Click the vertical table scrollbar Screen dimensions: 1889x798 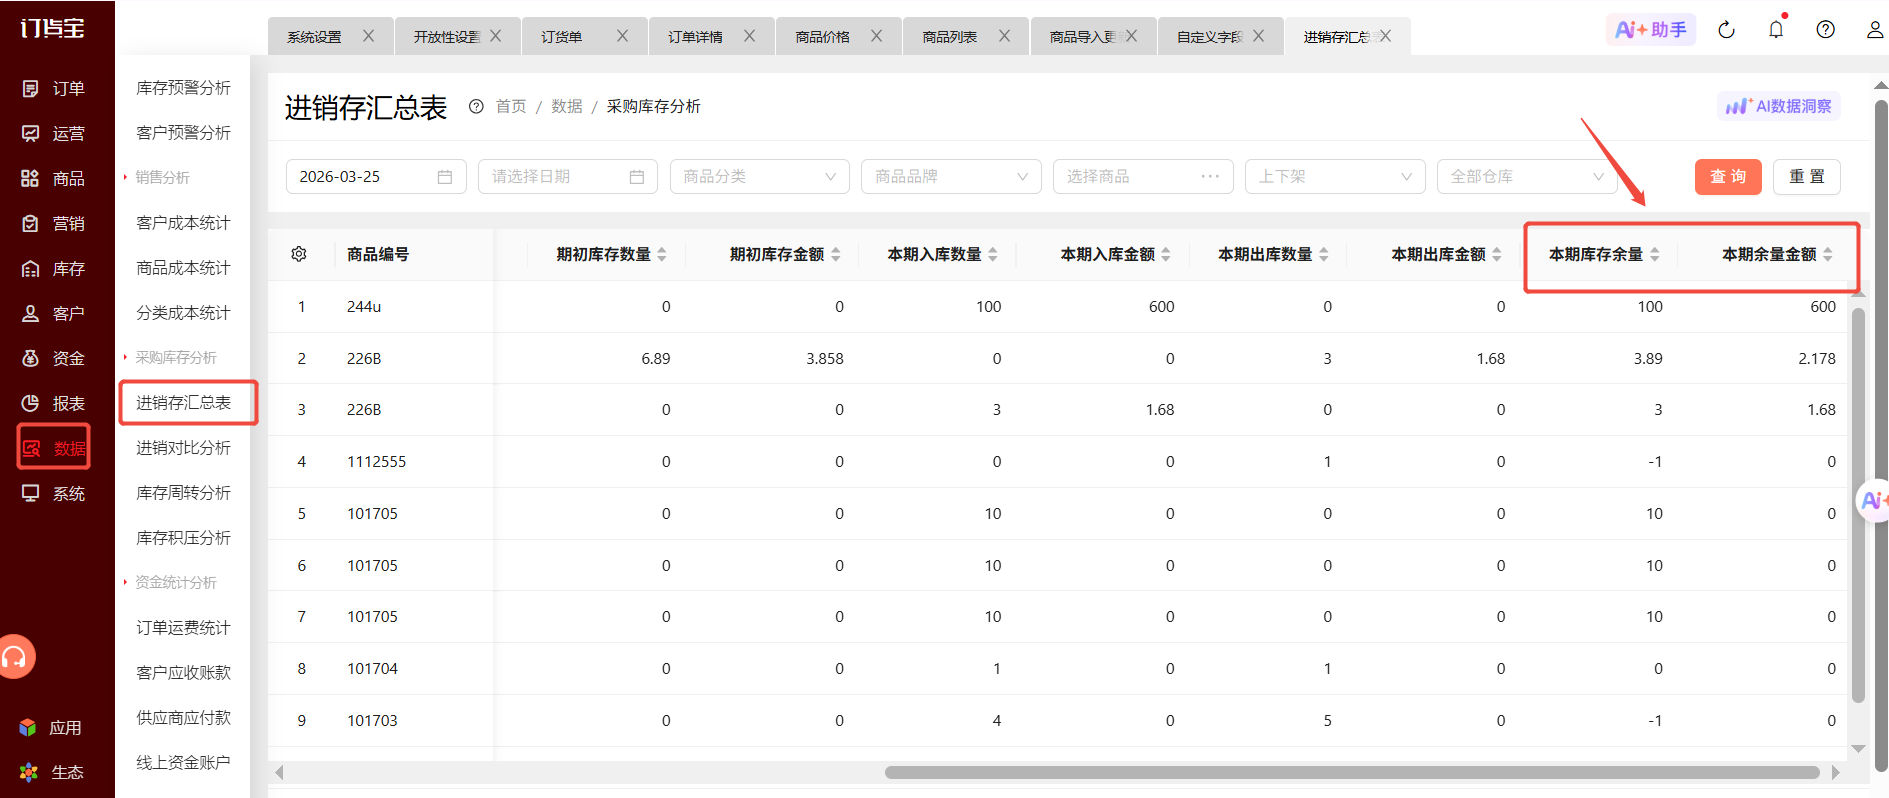pos(1858,505)
